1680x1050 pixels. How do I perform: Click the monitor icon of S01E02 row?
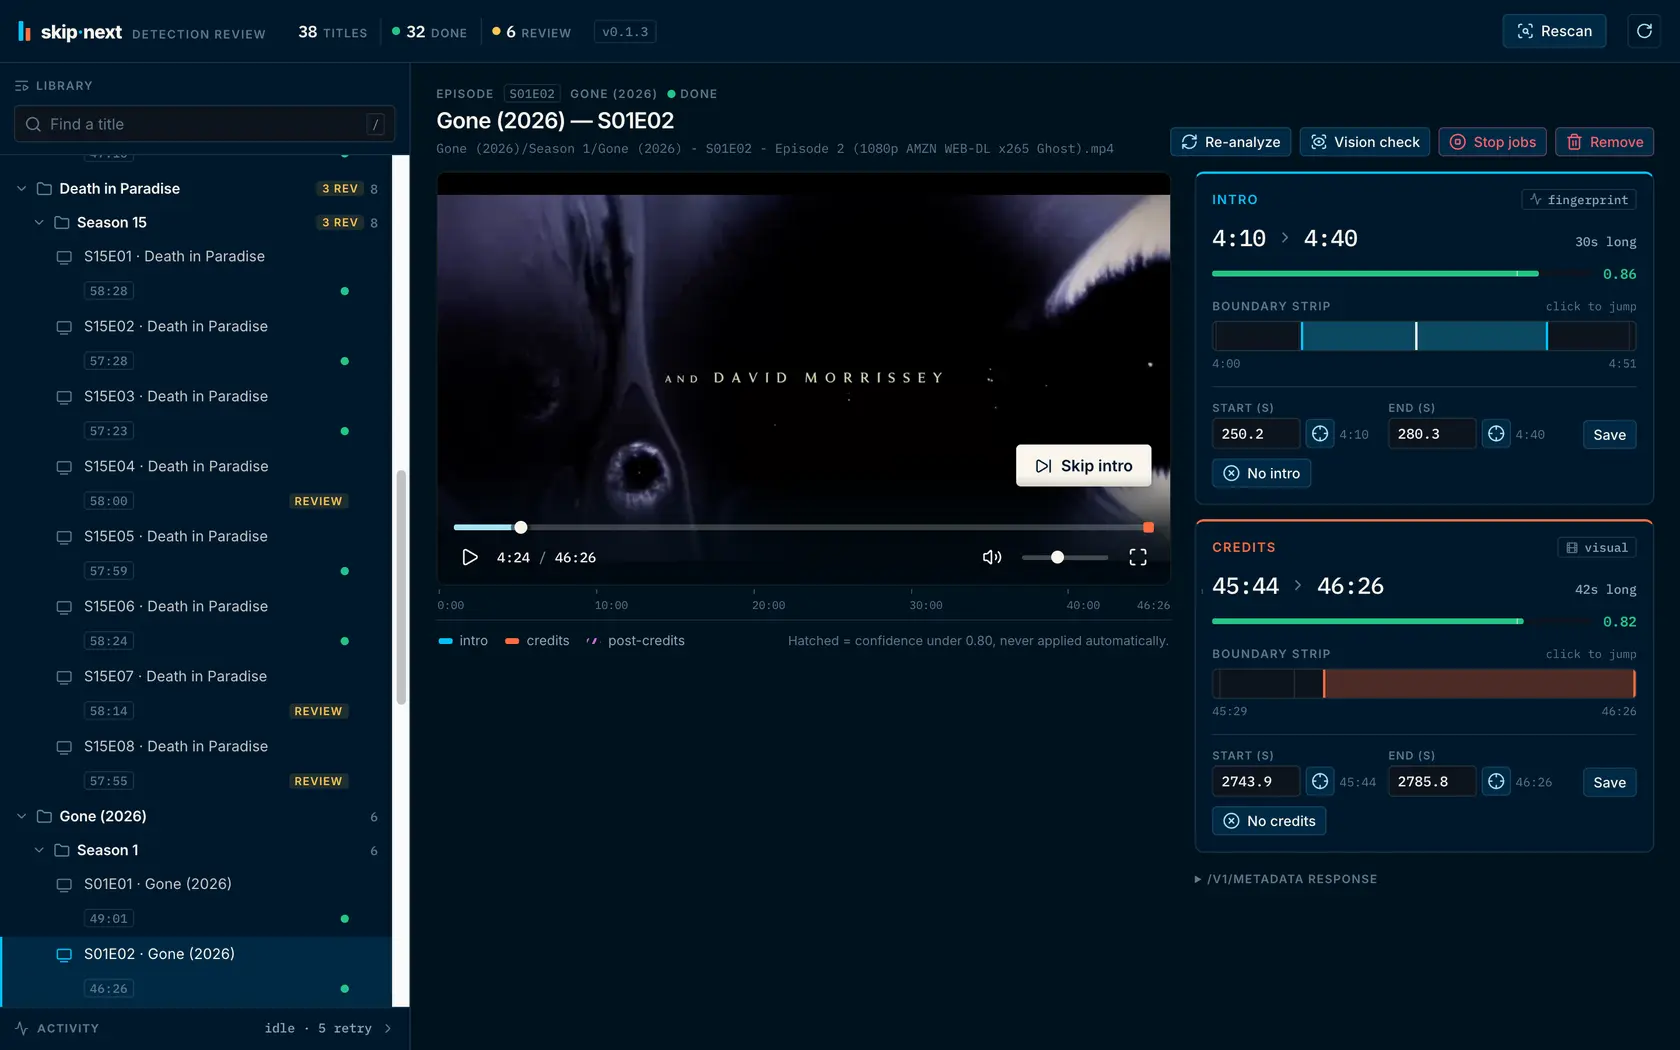pos(64,955)
